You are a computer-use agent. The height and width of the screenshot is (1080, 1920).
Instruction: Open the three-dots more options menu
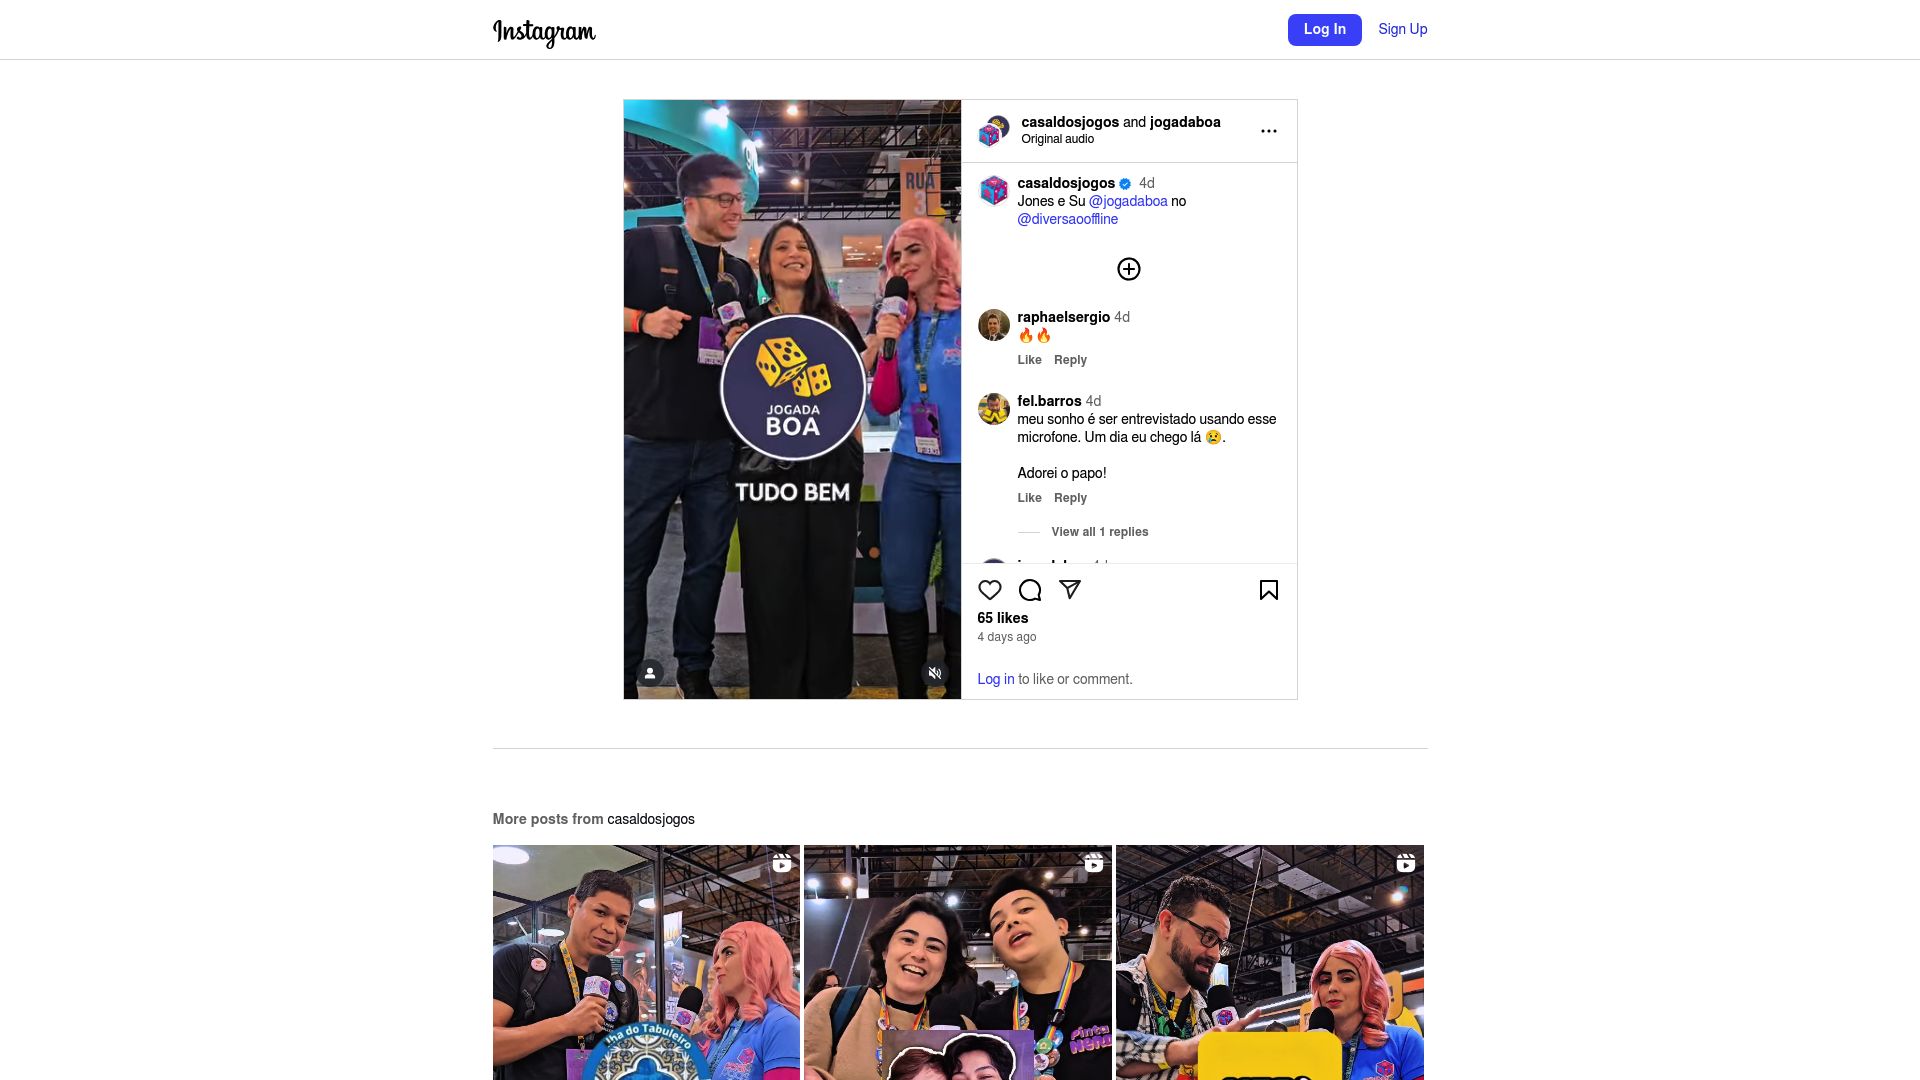click(1268, 131)
